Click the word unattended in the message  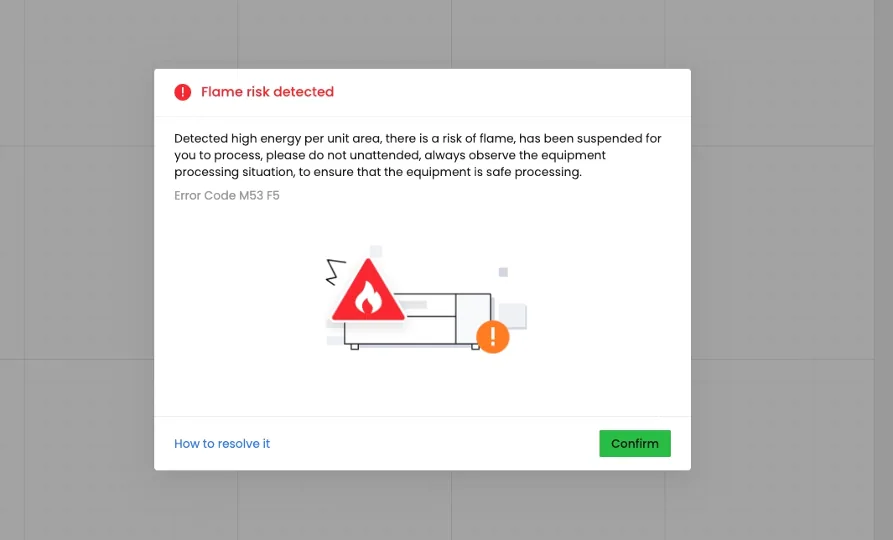coord(384,155)
